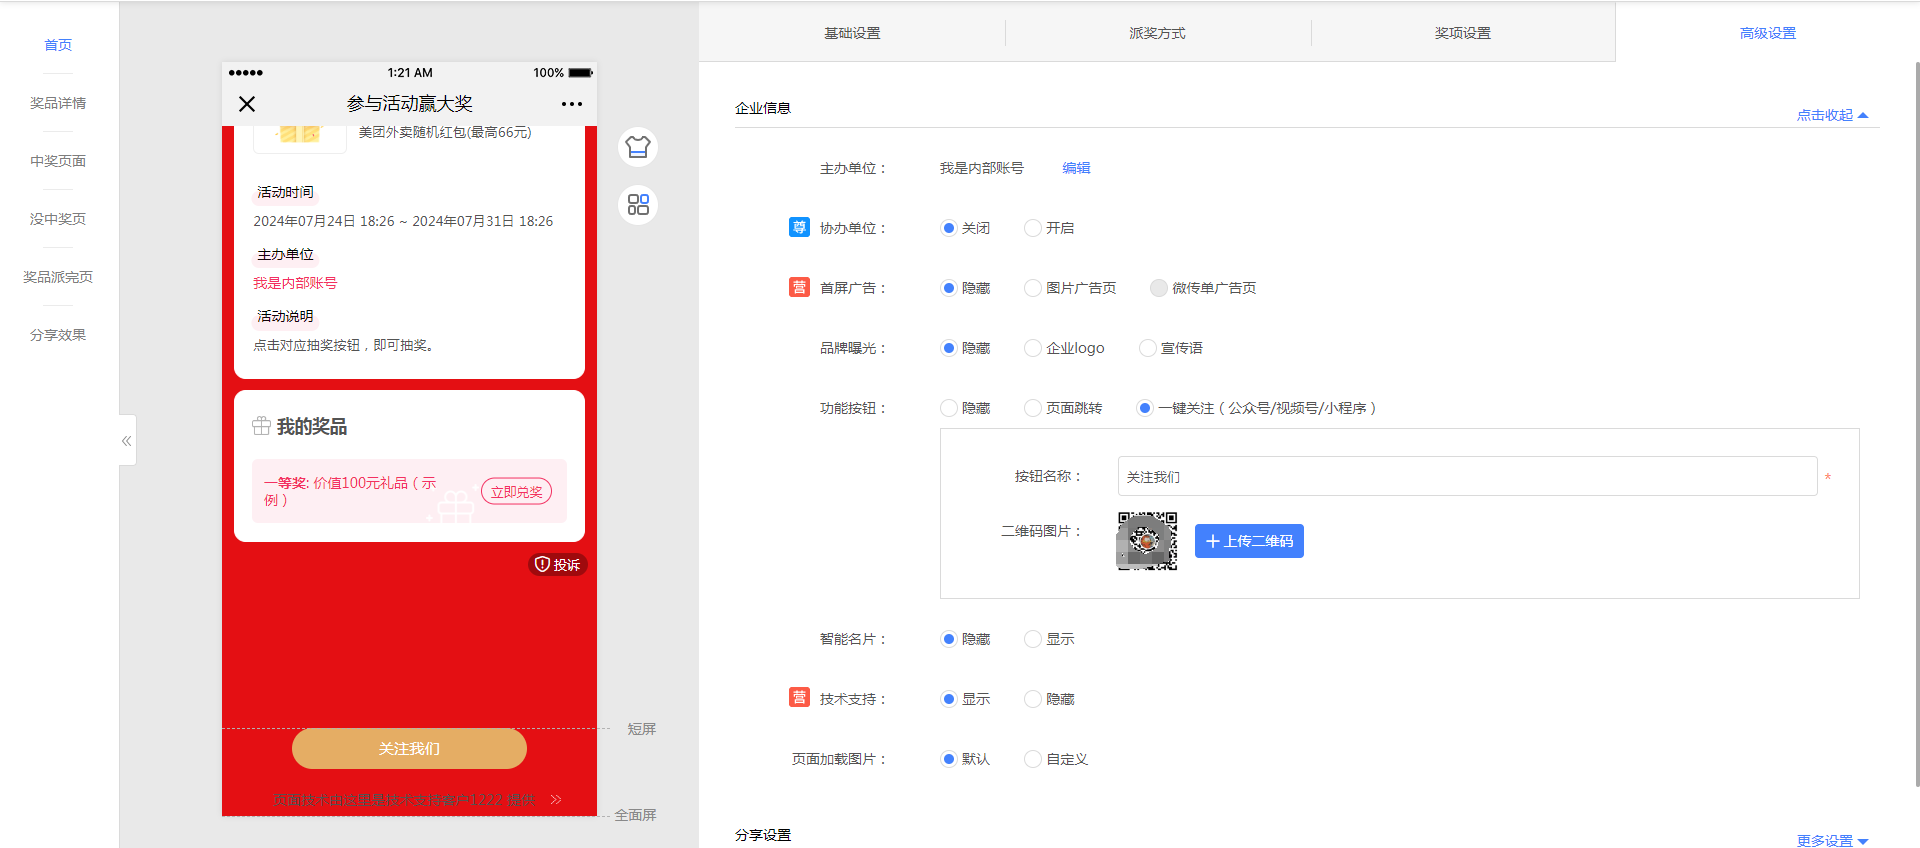The width and height of the screenshot is (1920, 848).
Task: Select 隐藏 for 首屏广告
Action: [x=949, y=288]
